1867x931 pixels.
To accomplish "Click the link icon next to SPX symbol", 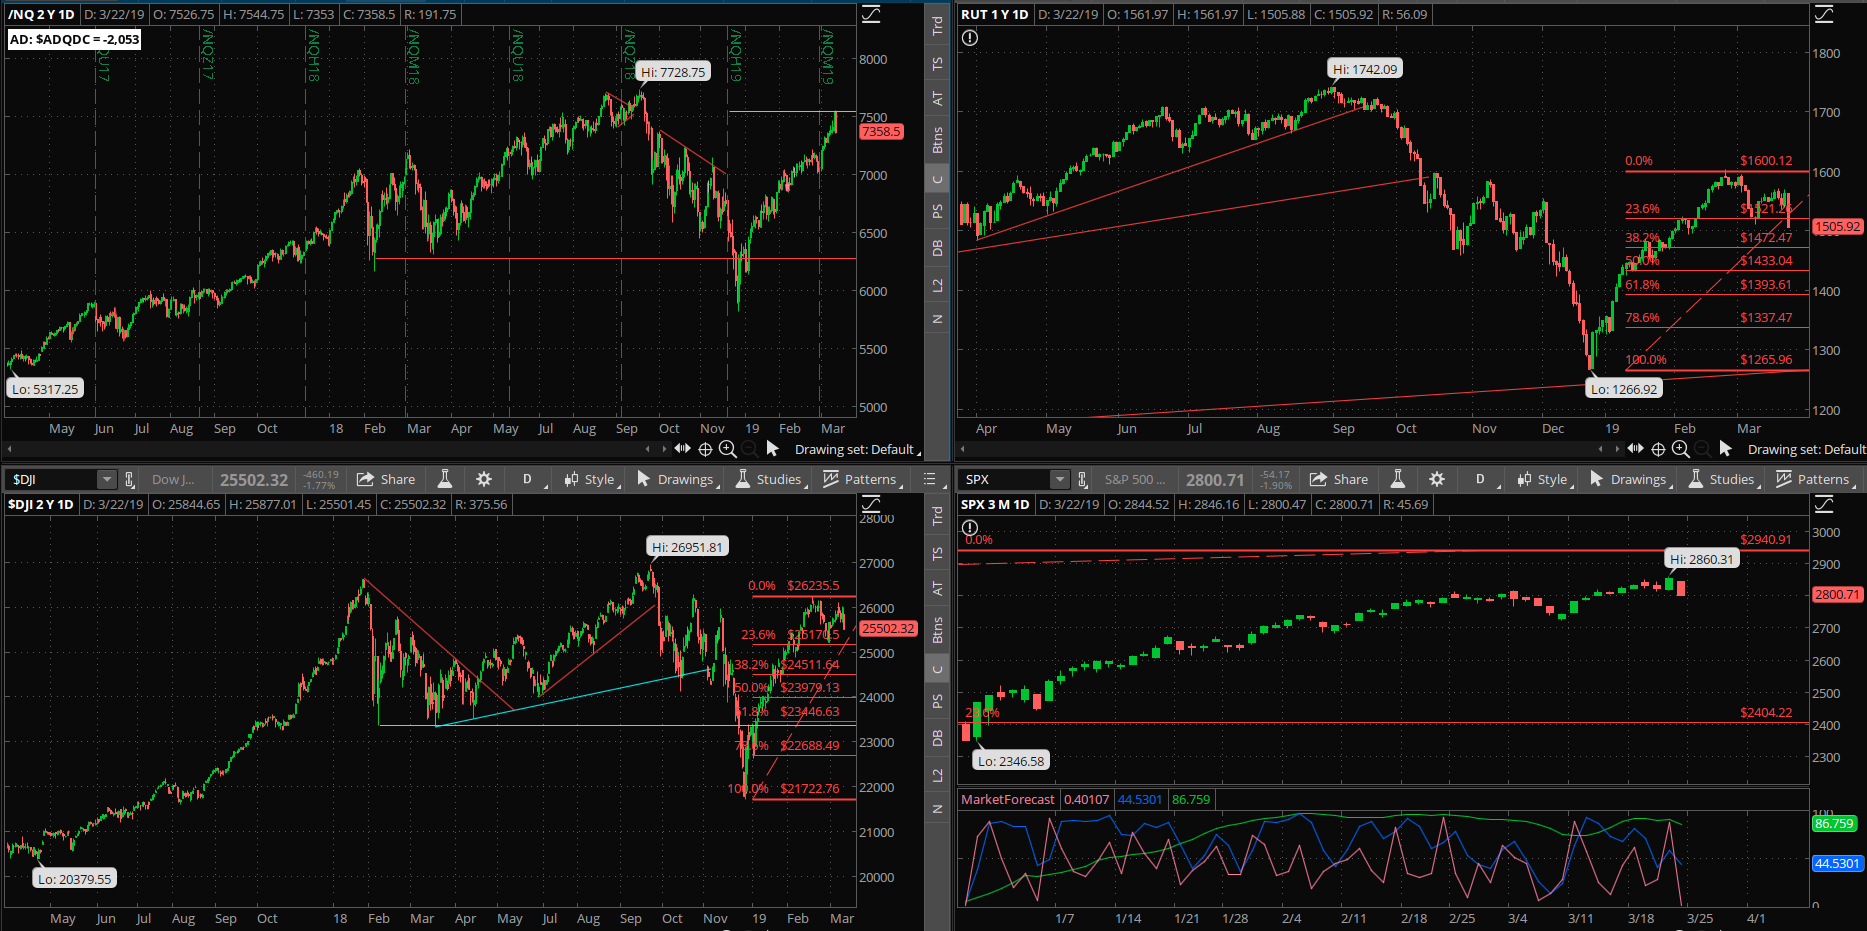I will (x=1082, y=479).
